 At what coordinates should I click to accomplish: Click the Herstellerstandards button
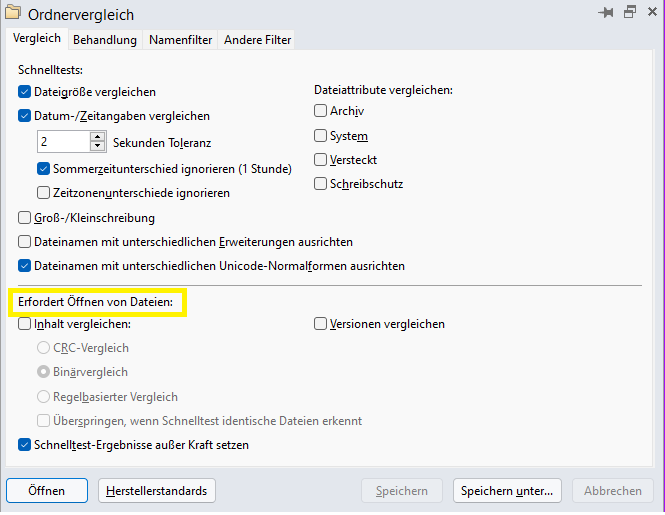(156, 491)
